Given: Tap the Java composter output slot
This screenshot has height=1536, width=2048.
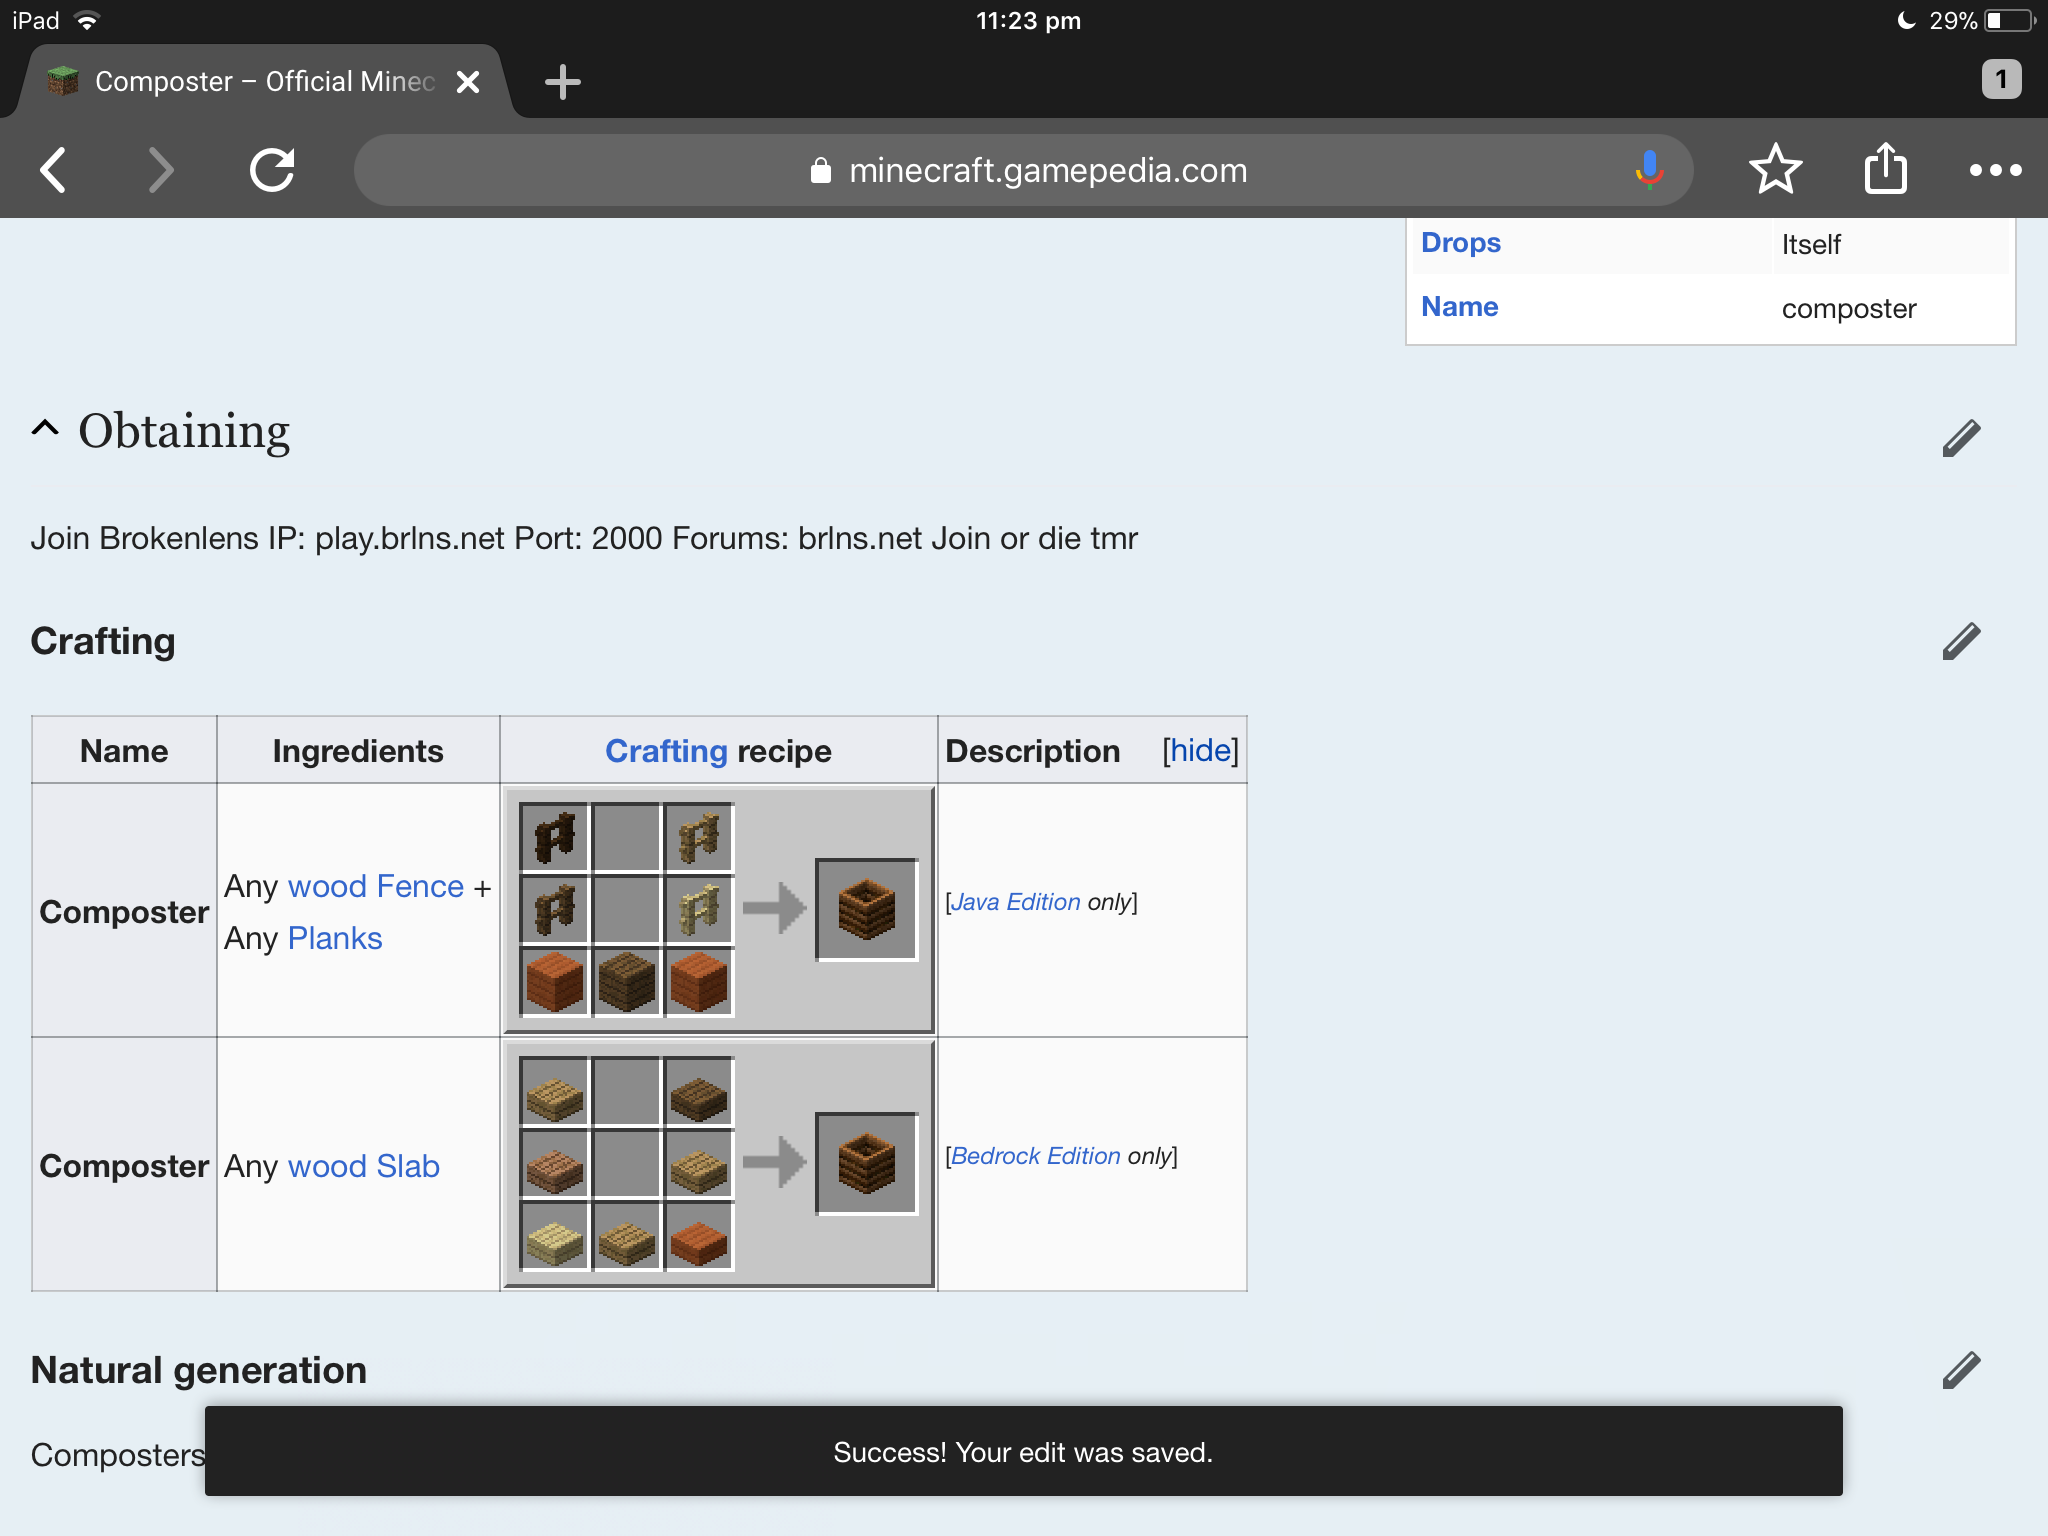Looking at the screenshot, I should (866, 910).
